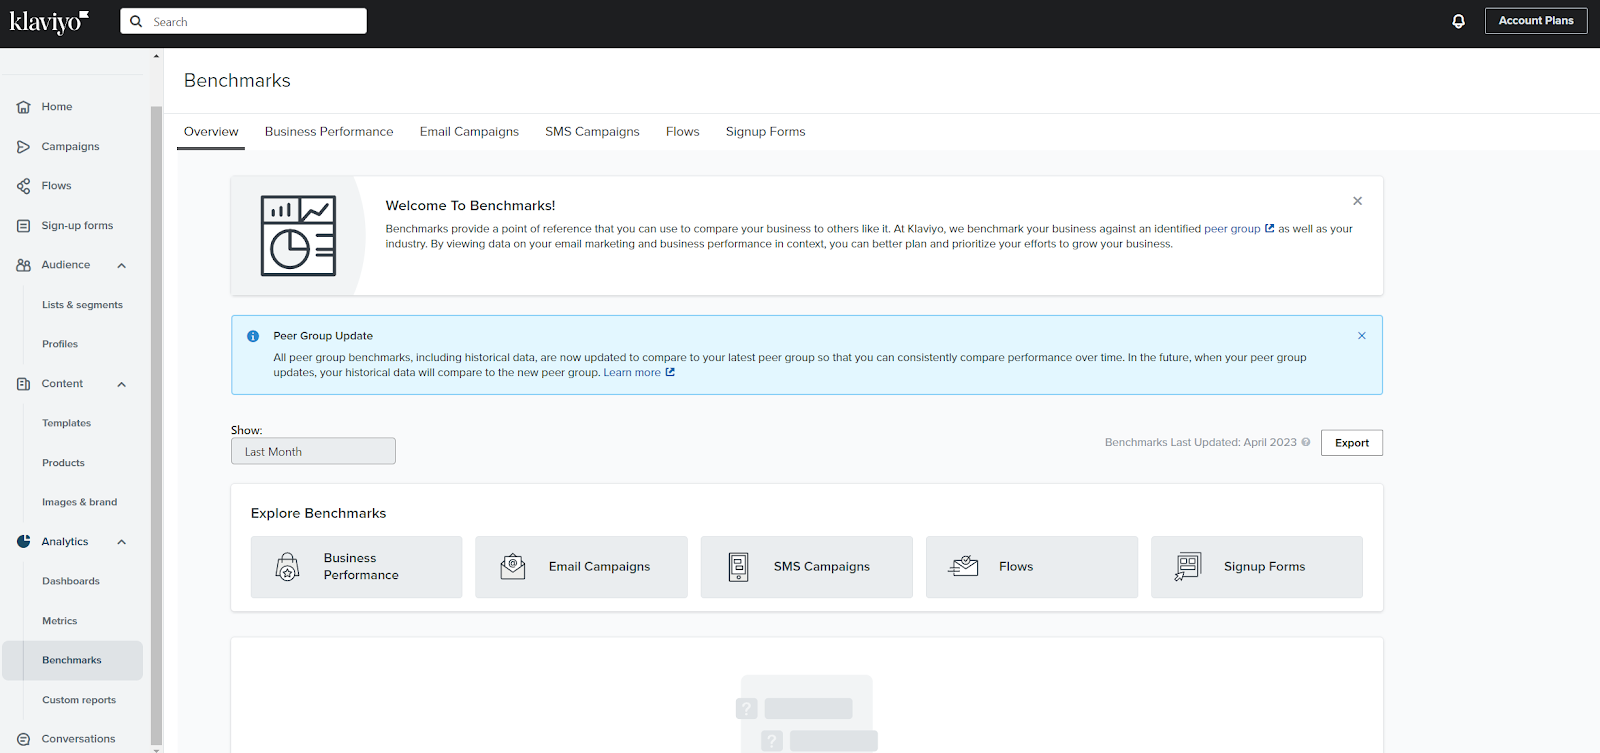Click the Campaigns paper-plane icon
This screenshot has width=1600, height=753.
(24, 147)
